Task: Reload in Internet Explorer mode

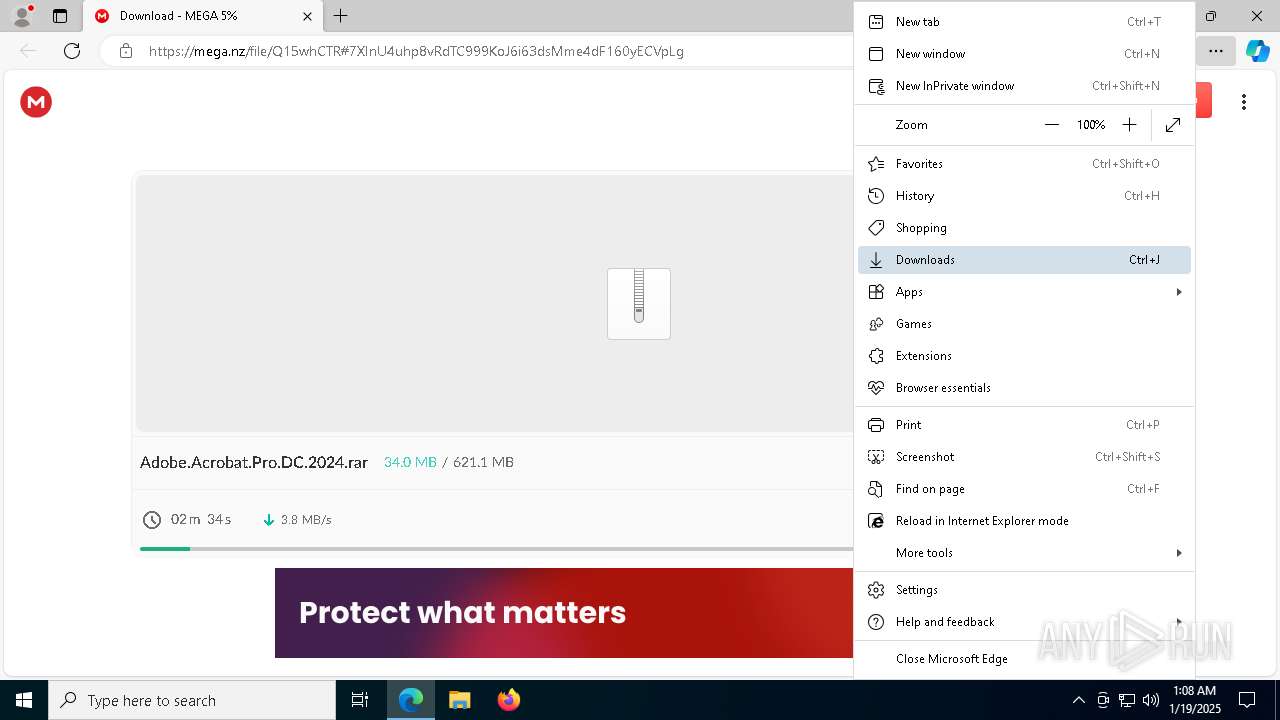Action: (x=1024, y=521)
